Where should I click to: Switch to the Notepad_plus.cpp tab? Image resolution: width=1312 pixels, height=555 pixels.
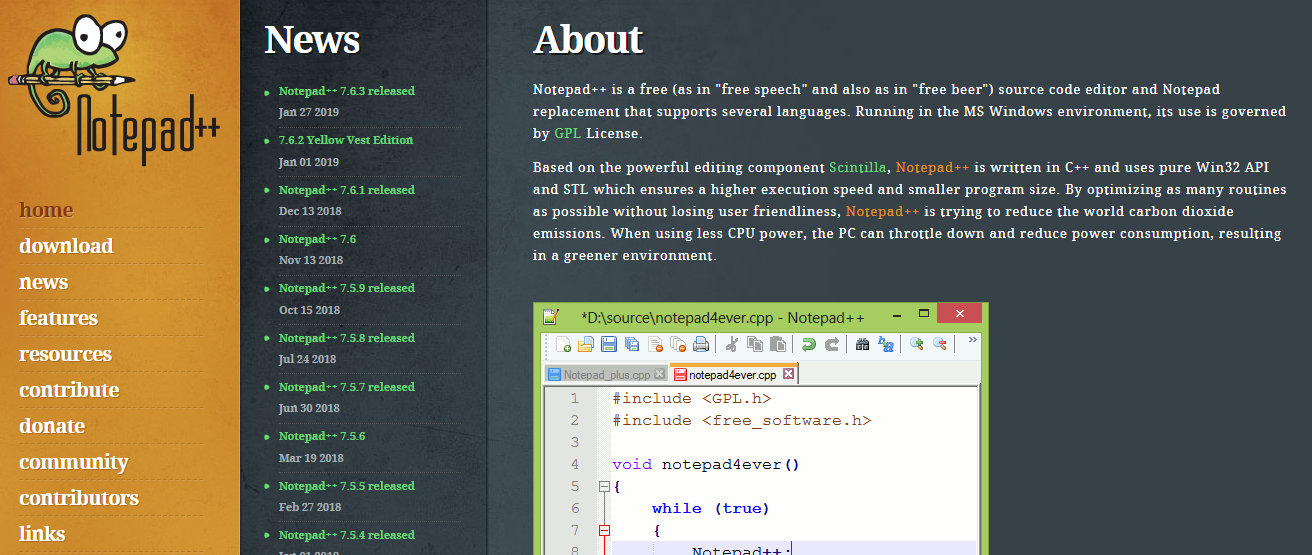pyautogui.click(x=606, y=375)
